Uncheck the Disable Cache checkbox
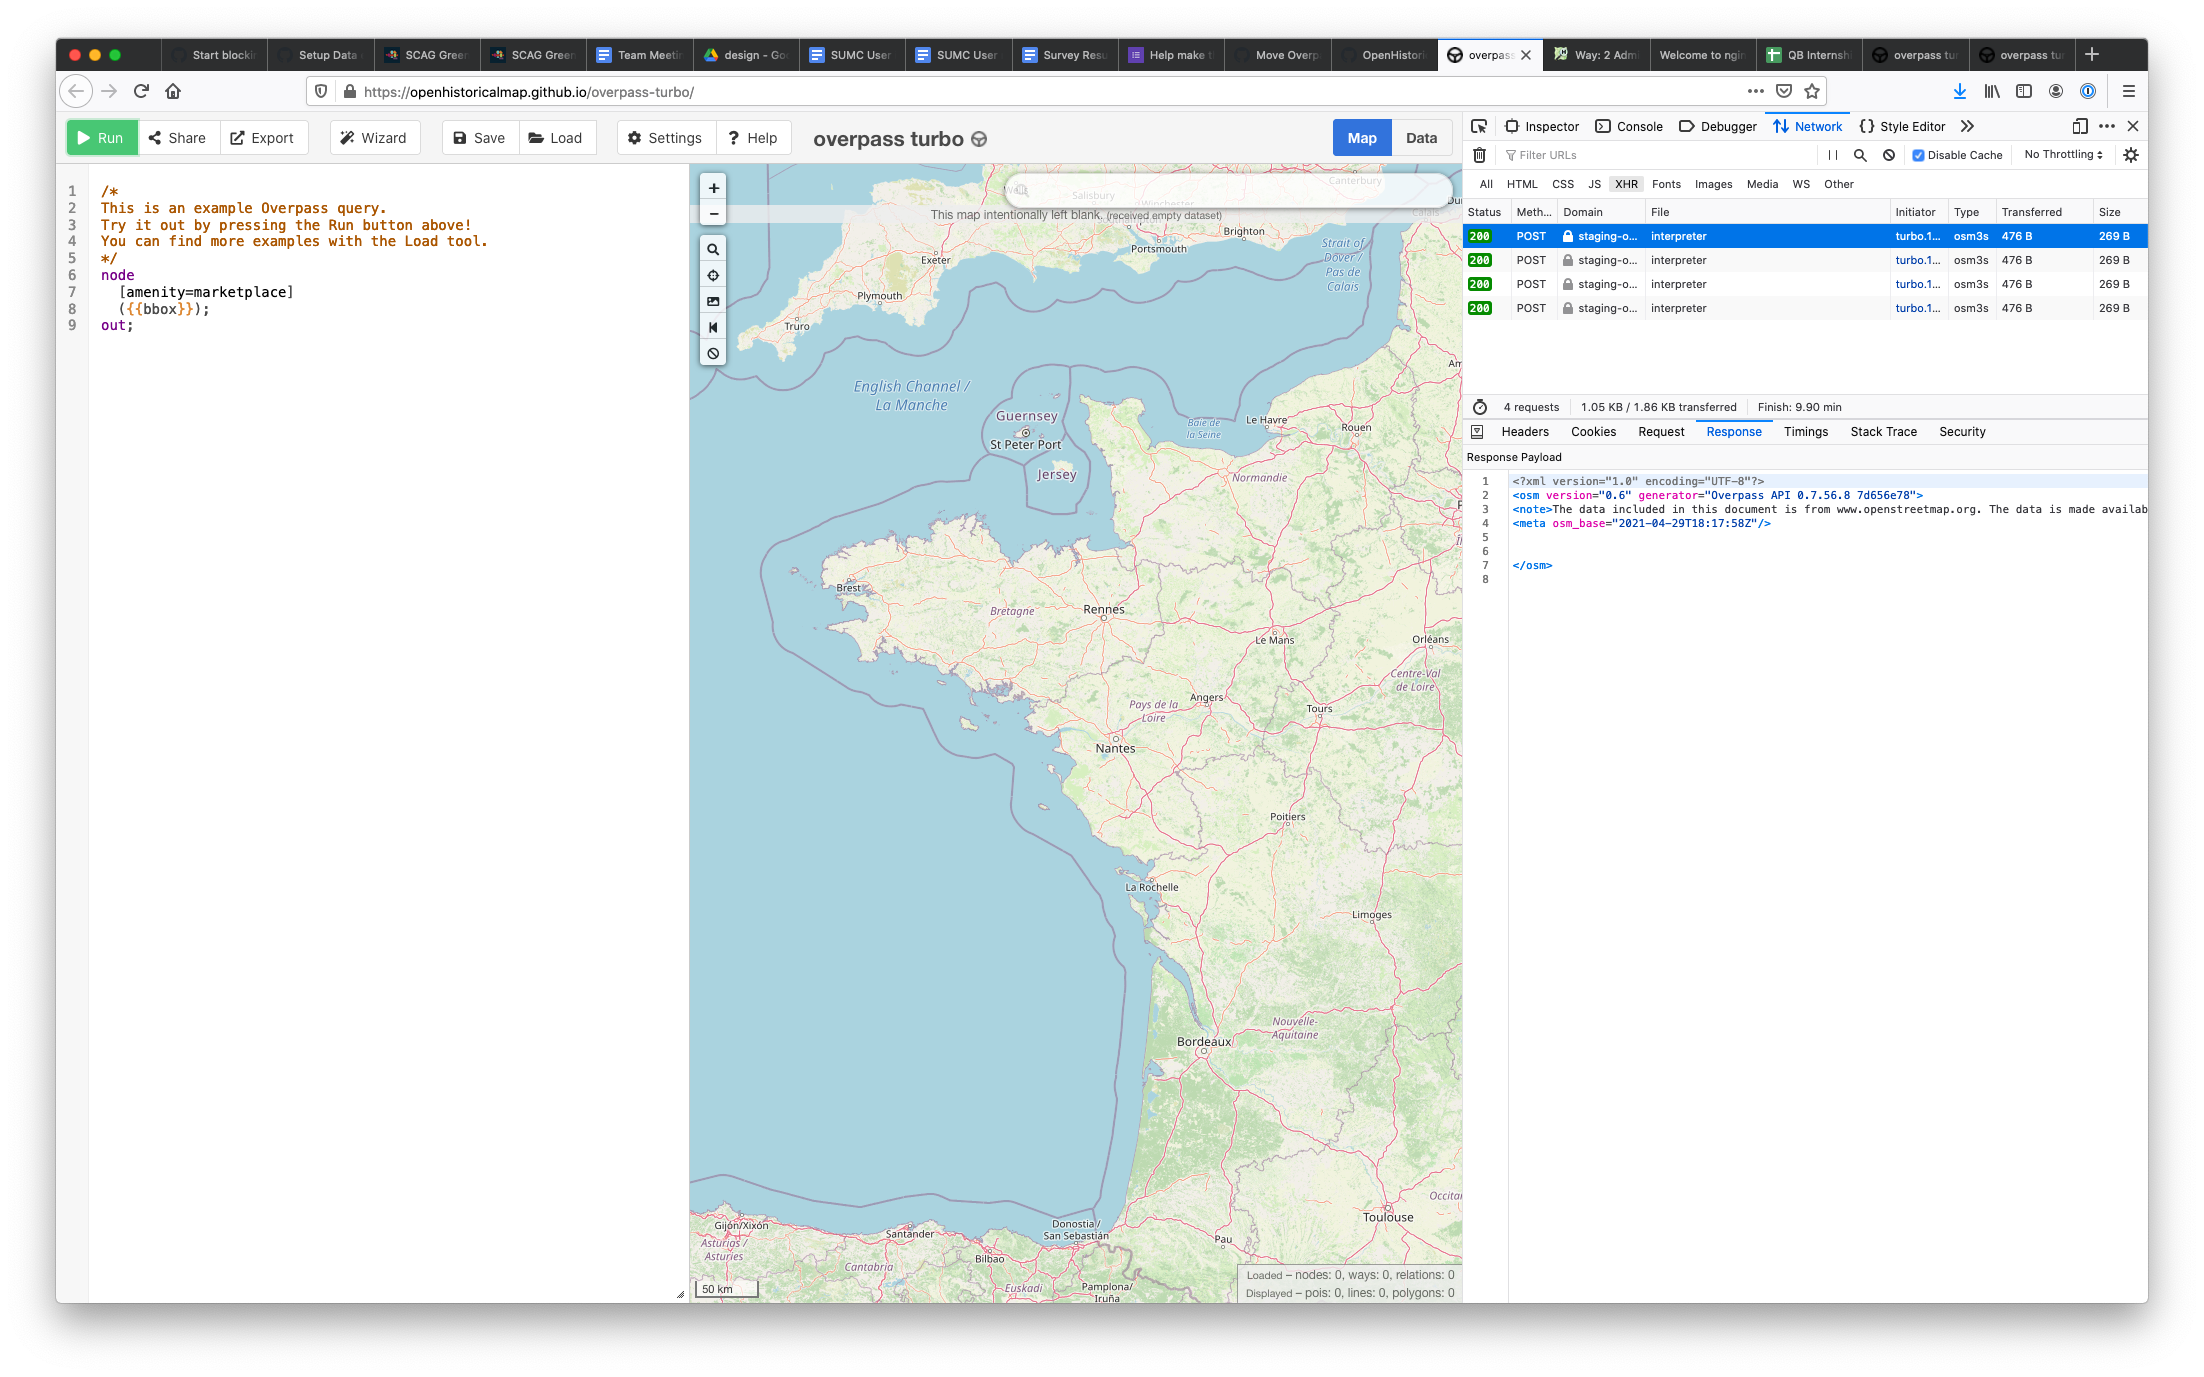2204x1377 pixels. 1917,155
